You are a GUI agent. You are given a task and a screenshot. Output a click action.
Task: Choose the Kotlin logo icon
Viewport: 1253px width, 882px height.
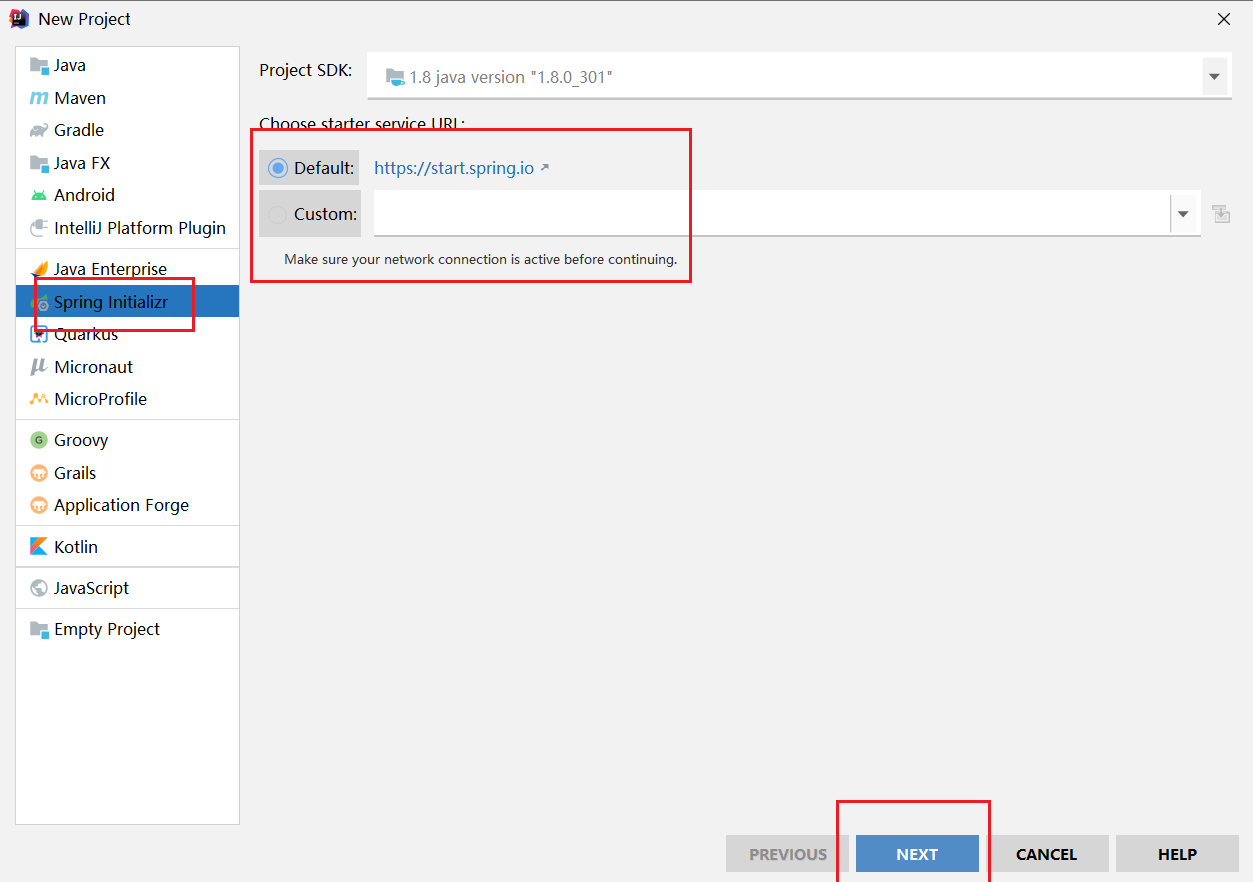click(39, 547)
